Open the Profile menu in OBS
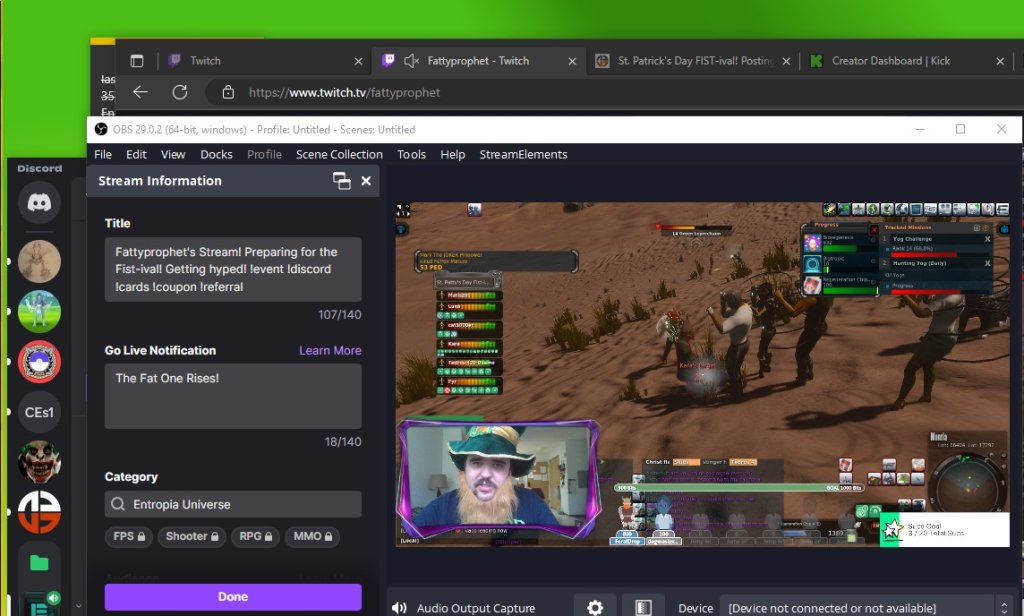Viewport: 1024px width, 616px height. [x=264, y=155]
